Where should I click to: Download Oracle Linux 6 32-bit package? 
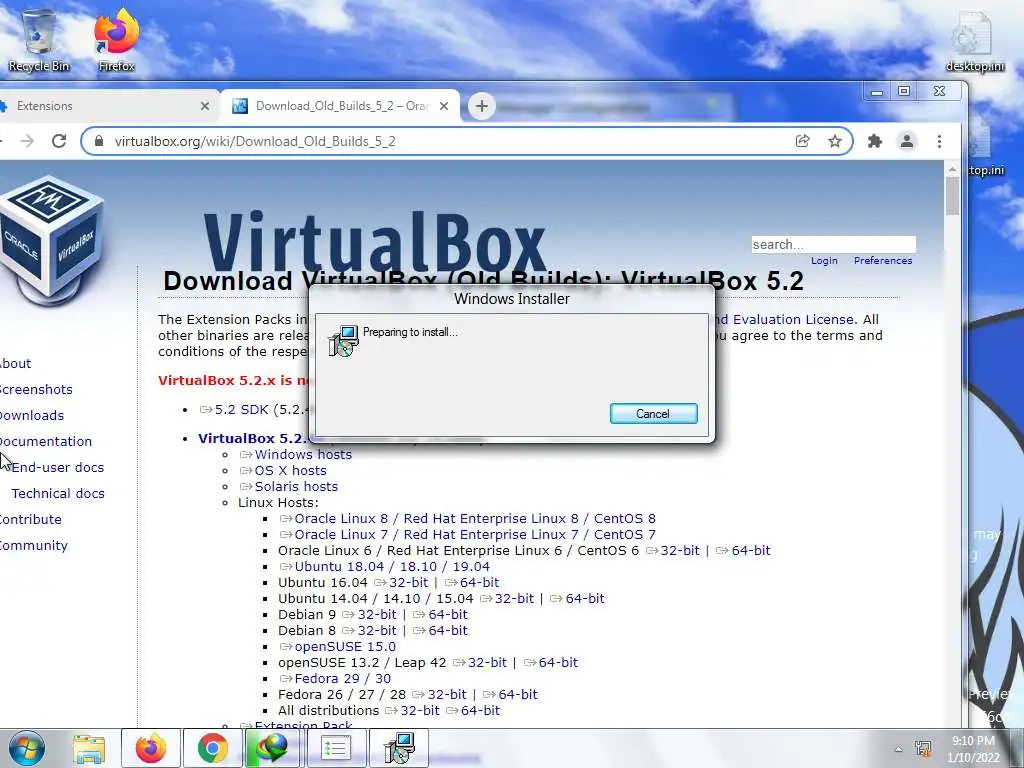point(673,551)
